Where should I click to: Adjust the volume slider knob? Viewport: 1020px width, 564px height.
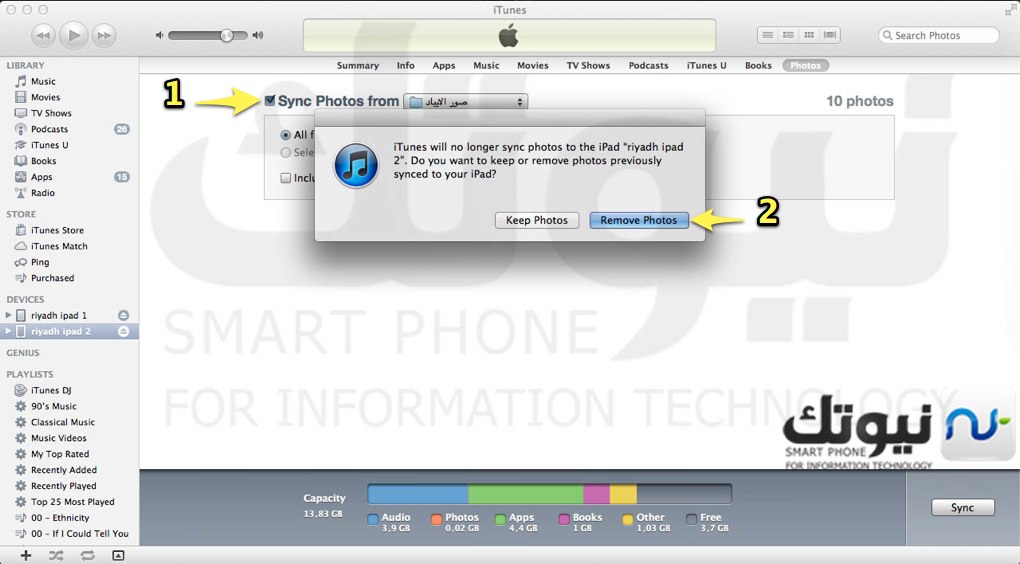[226, 35]
